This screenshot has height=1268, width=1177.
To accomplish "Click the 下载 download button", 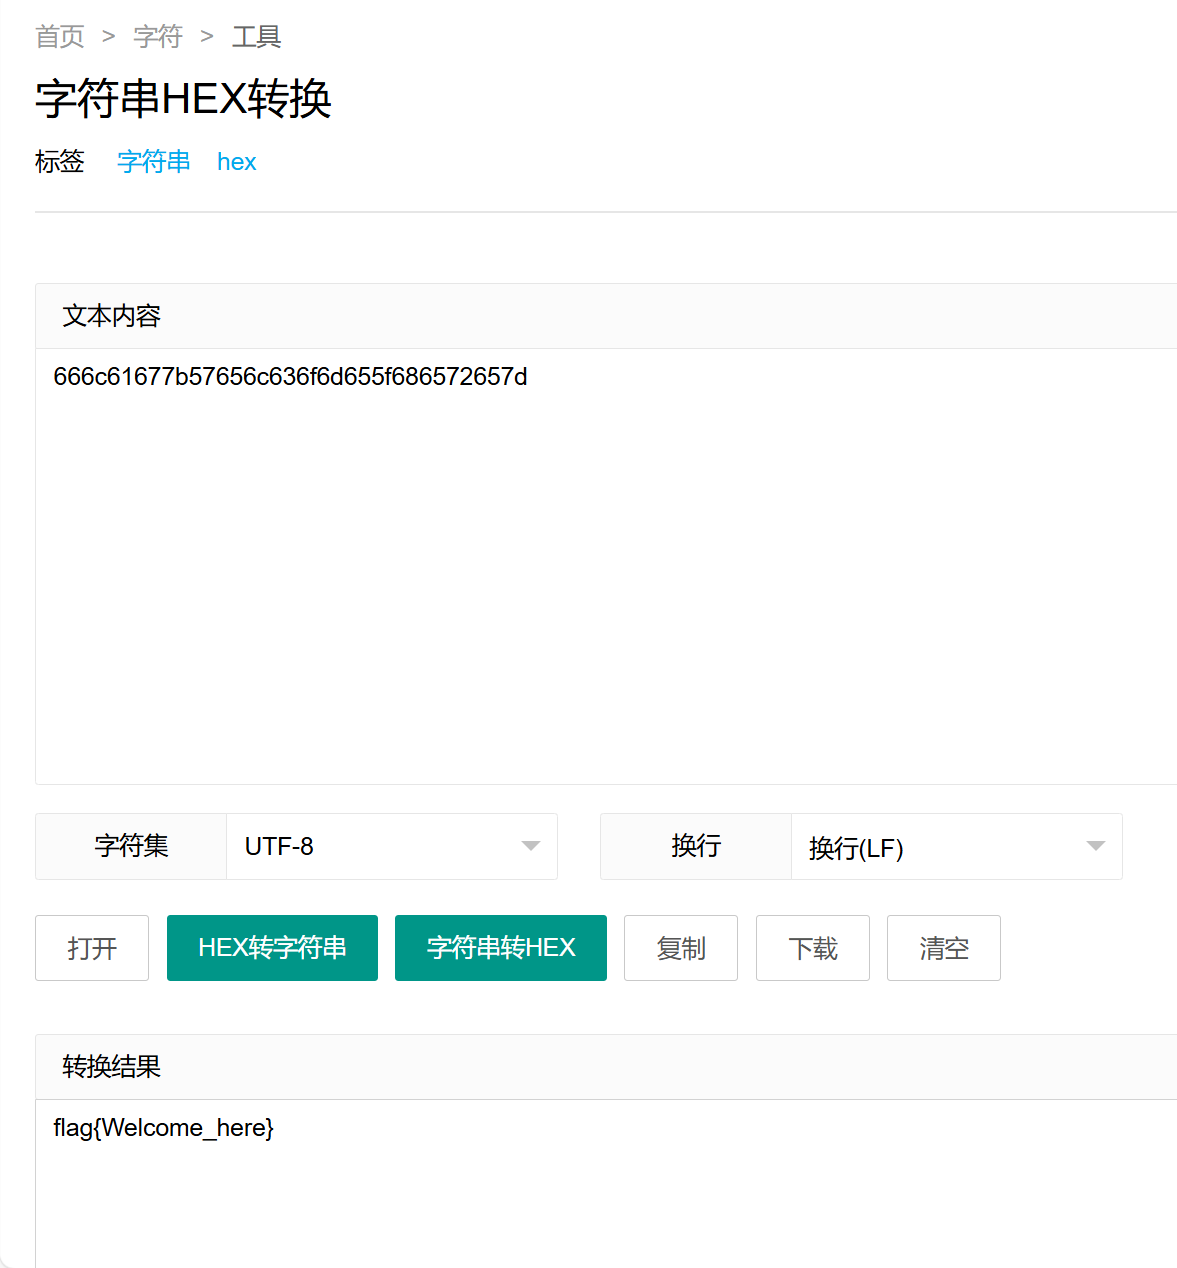I will [813, 948].
